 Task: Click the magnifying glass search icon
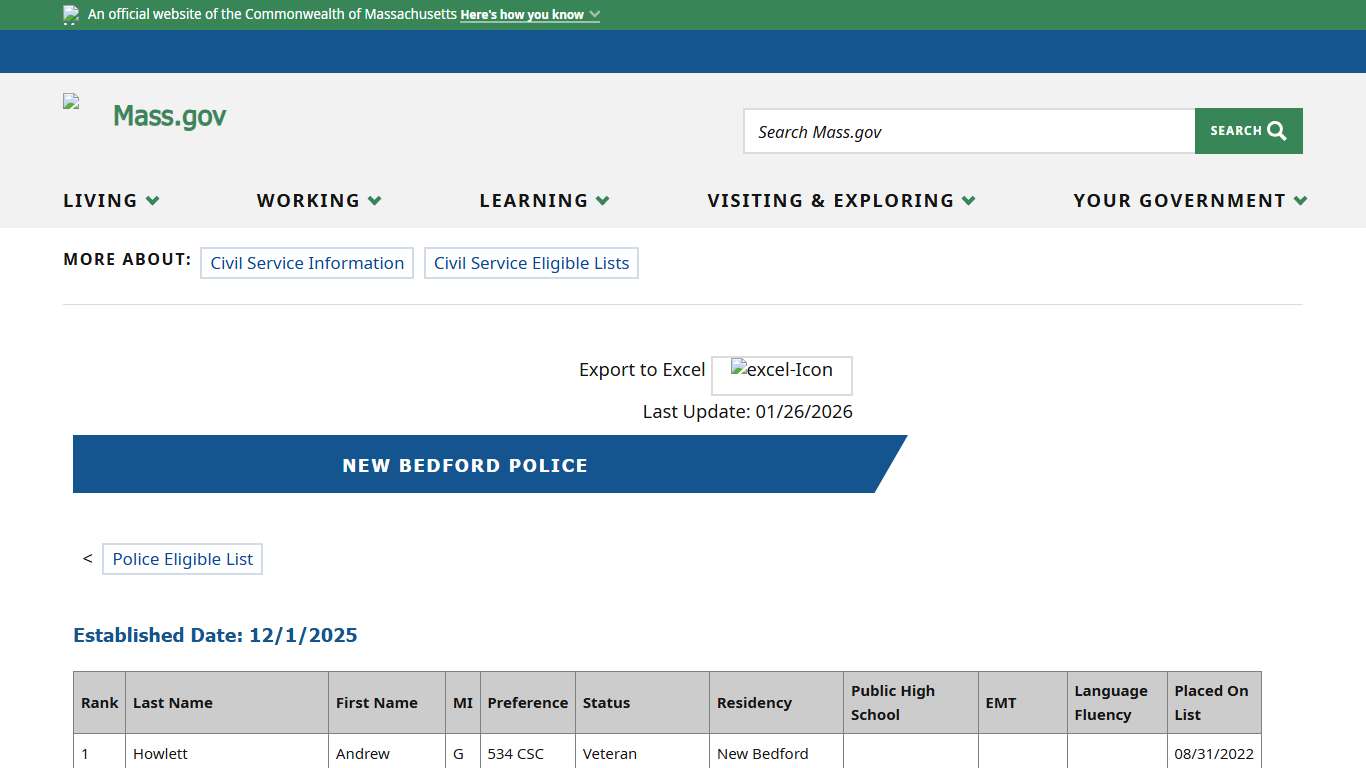pos(1276,130)
